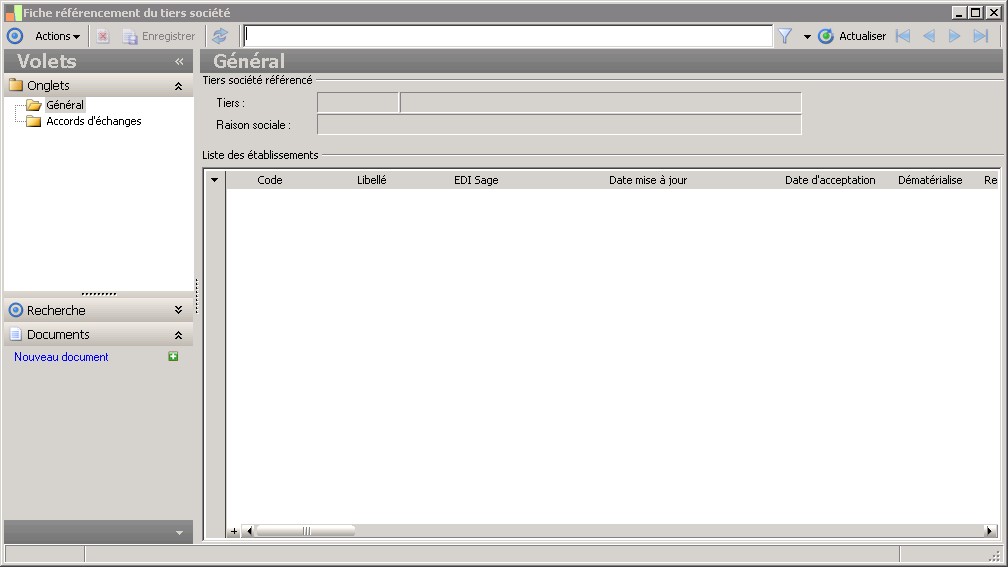Open the grid column selector arrow

[x=215, y=180]
